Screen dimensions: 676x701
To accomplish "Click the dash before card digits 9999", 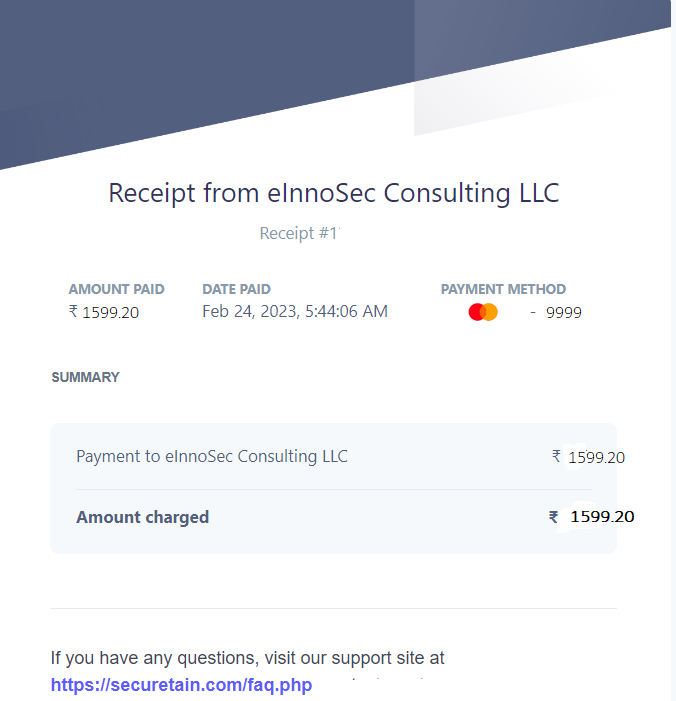I will [x=533, y=312].
